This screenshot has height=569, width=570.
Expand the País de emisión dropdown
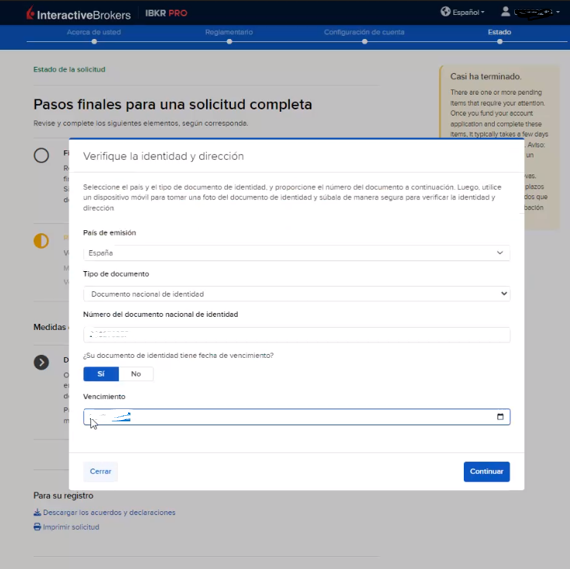tap(297, 253)
